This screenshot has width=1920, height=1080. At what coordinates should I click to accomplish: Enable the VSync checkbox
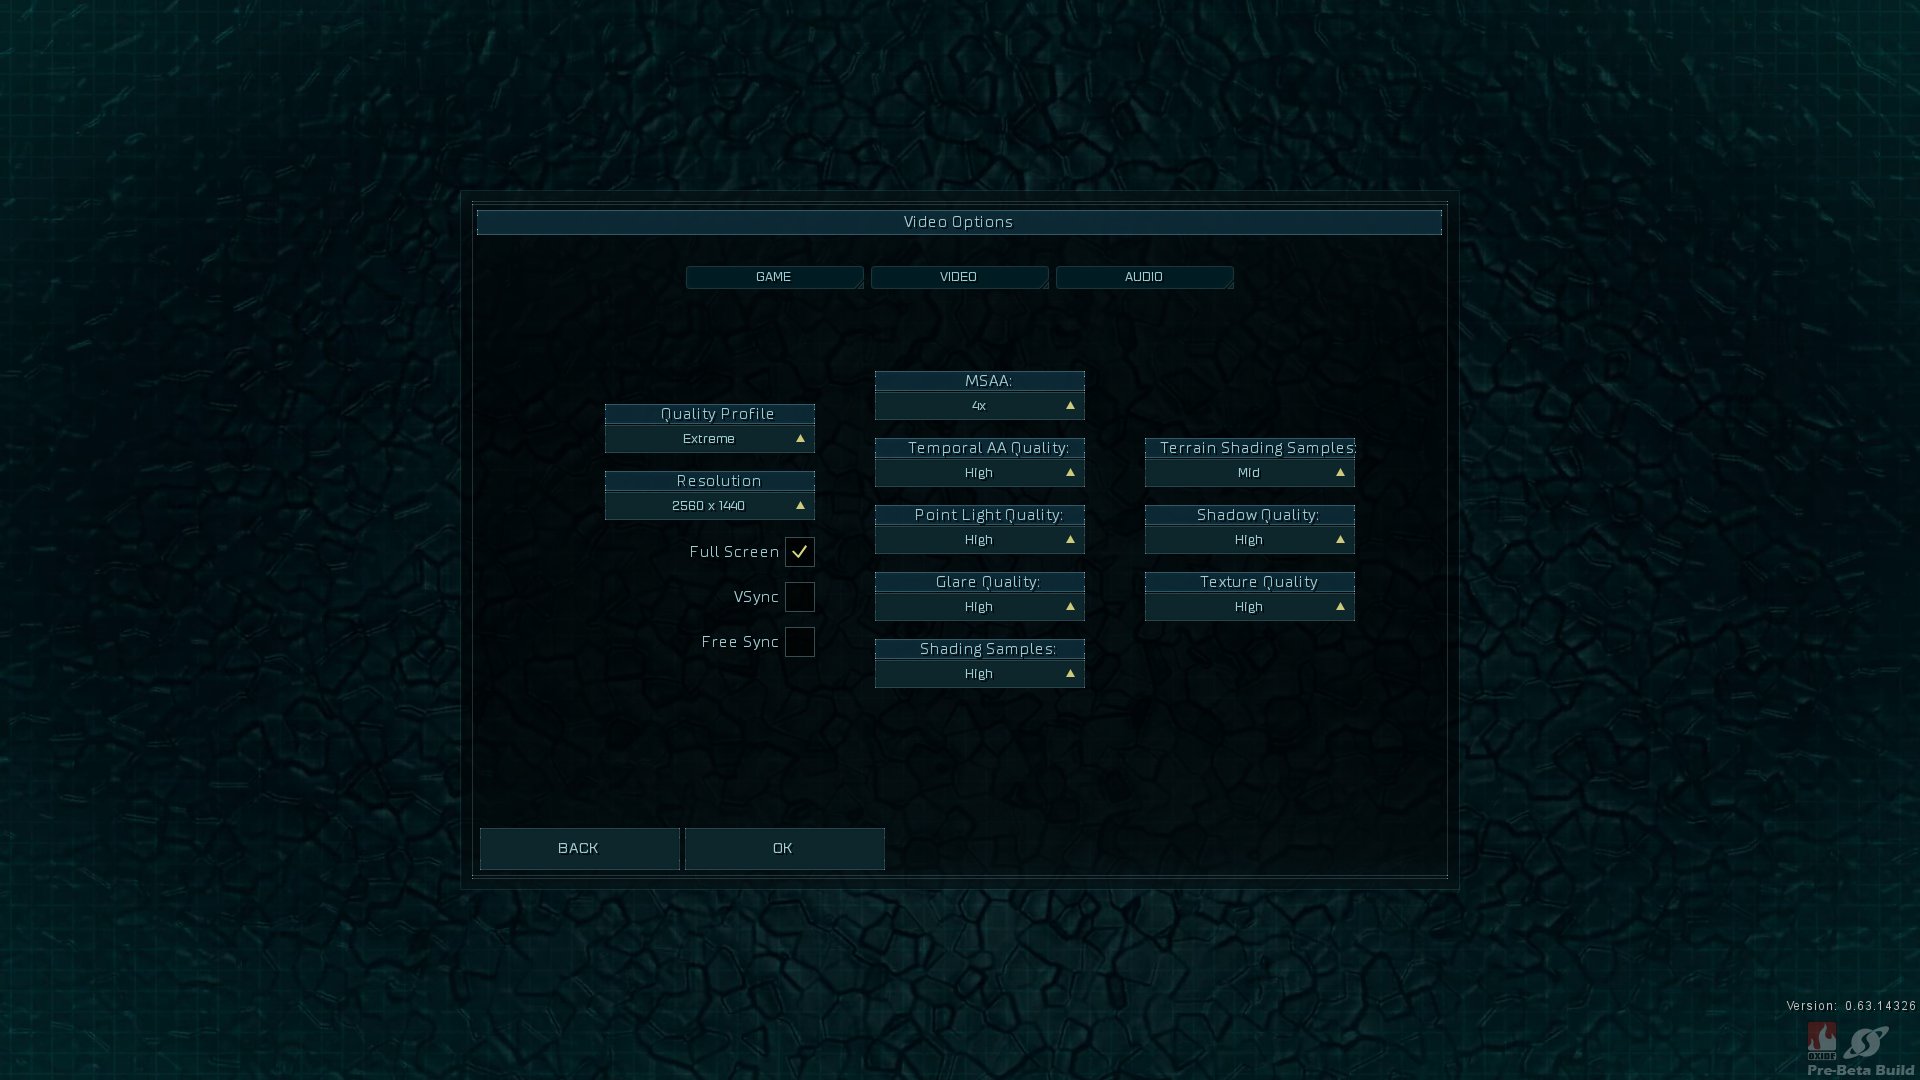[800, 597]
